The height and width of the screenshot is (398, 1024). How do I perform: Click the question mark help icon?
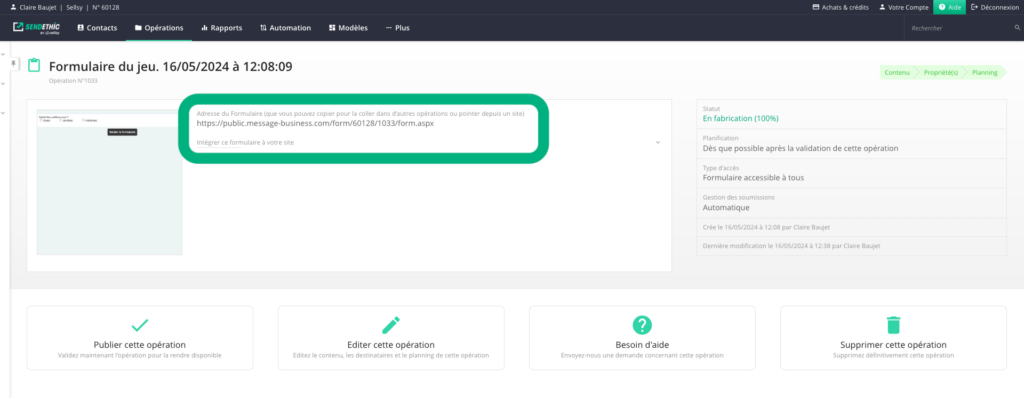(643, 325)
